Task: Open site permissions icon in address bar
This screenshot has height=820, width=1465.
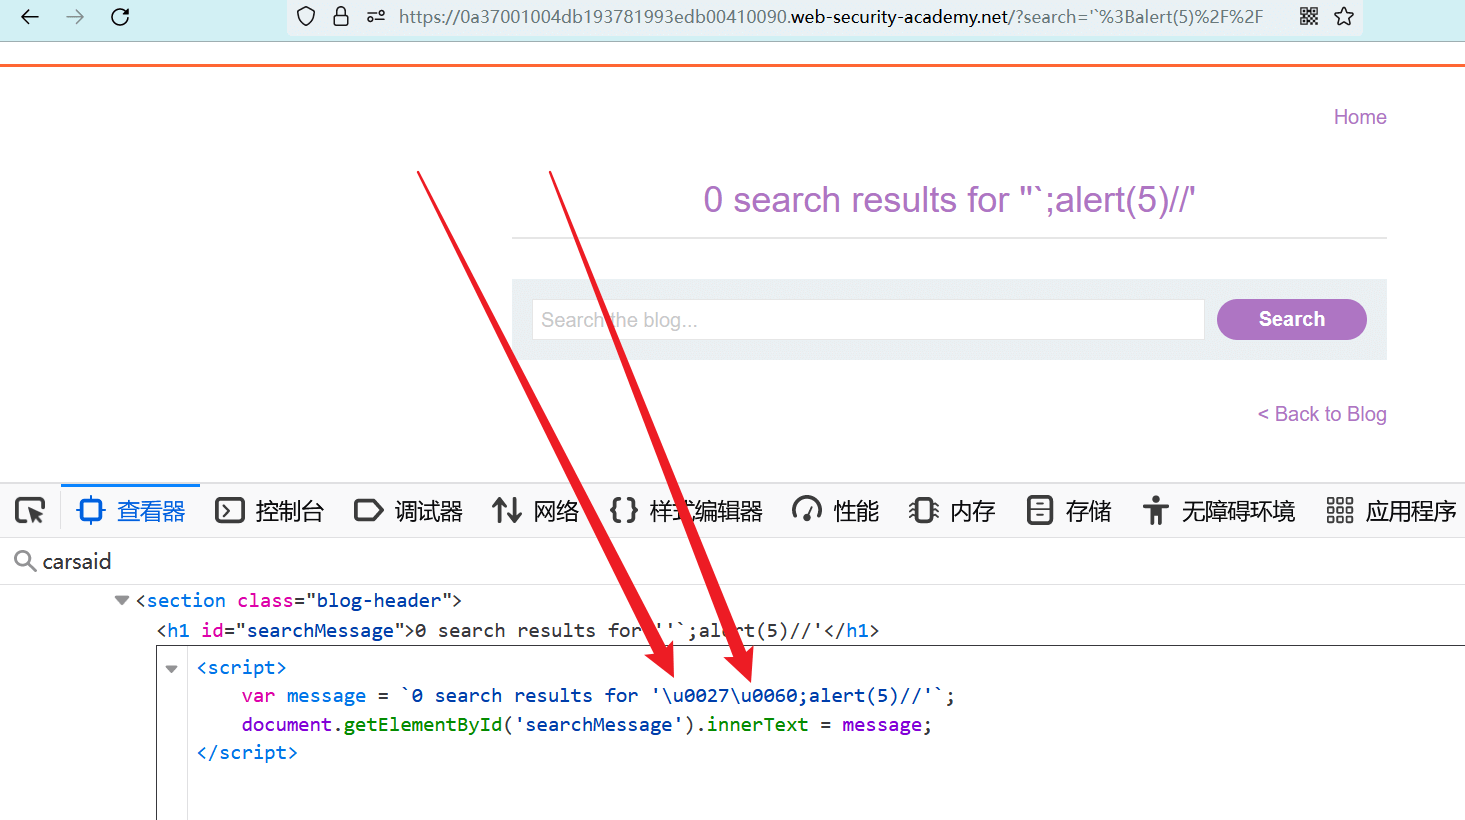Action: [376, 17]
